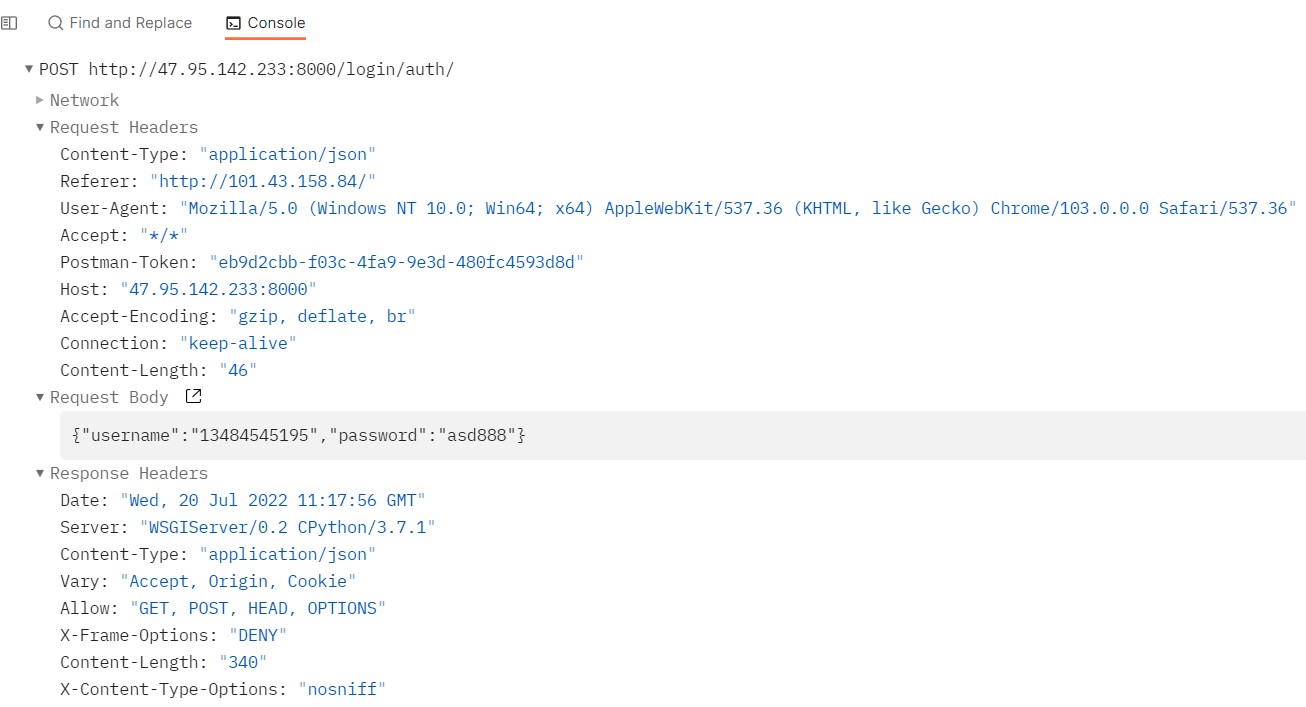Viewport: 1306px width, 707px height.
Task: Click the Allow header methods value
Action: click(257, 608)
